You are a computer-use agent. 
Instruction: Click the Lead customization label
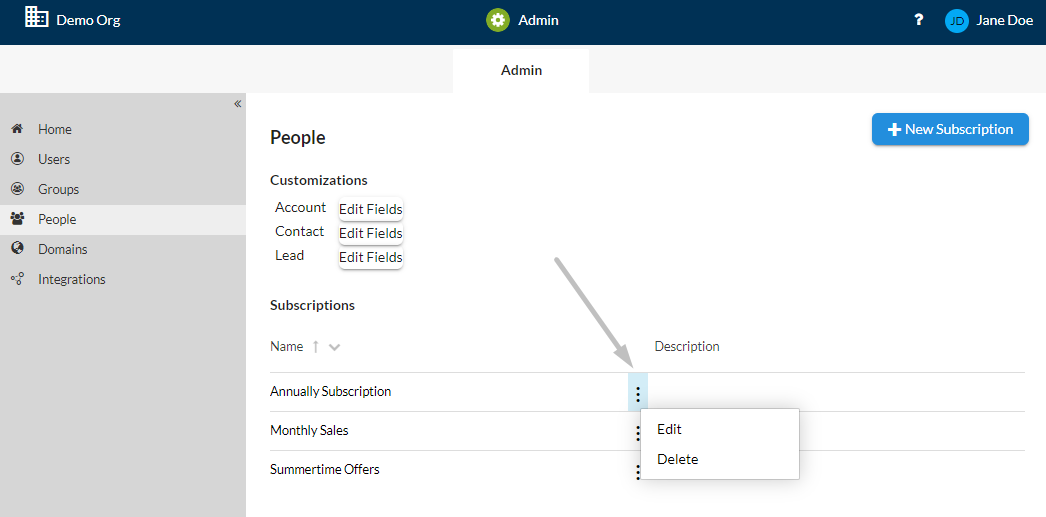[x=290, y=255]
